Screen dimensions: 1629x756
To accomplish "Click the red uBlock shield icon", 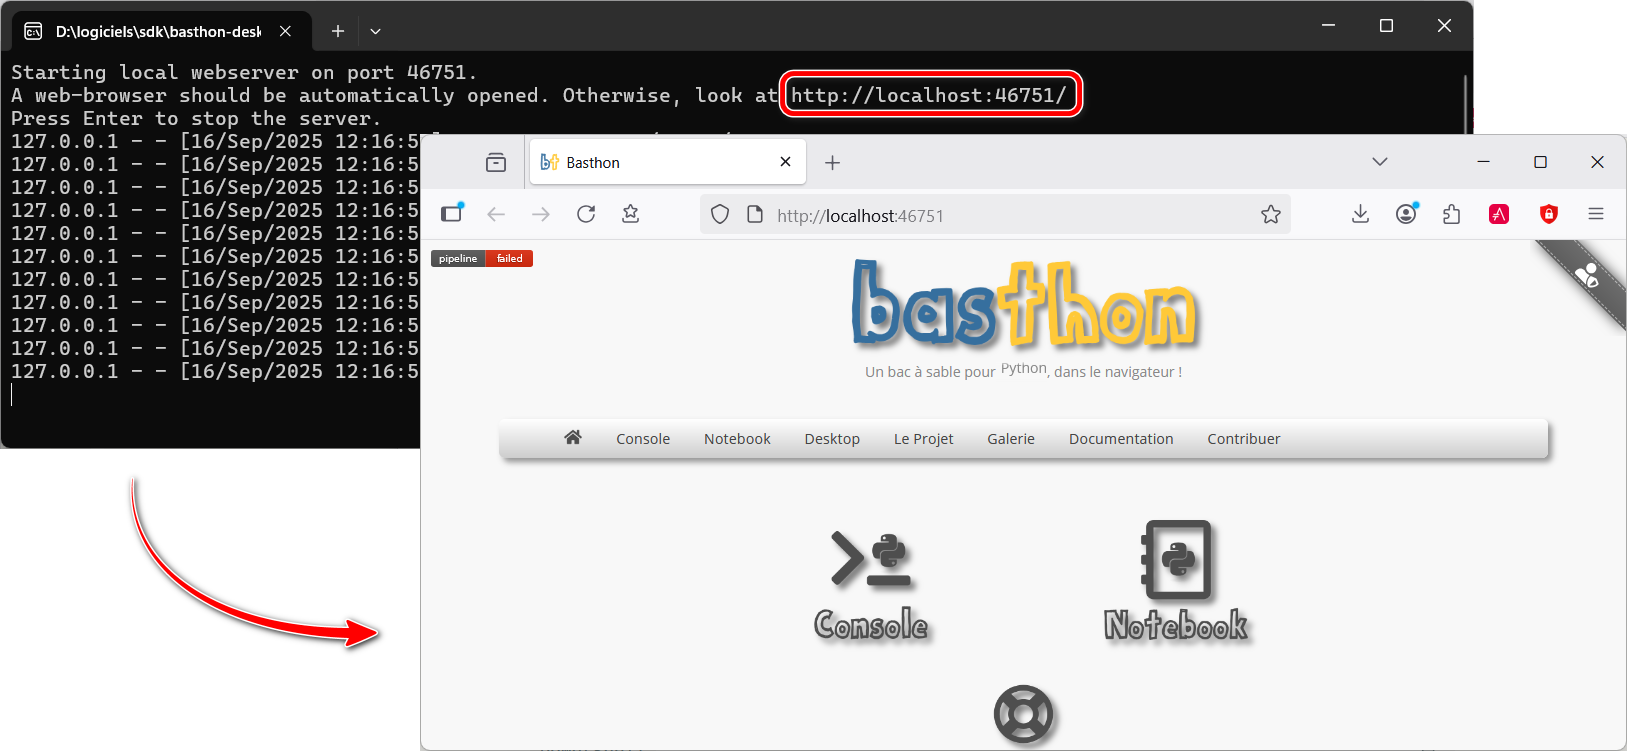I will (1548, 214).
